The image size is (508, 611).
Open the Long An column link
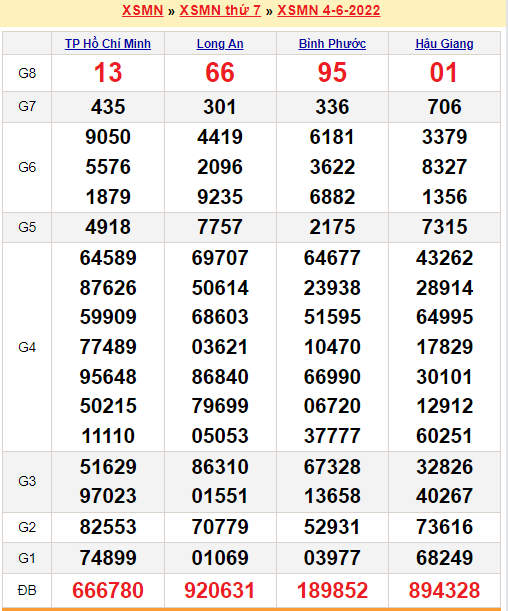point(220,44)
